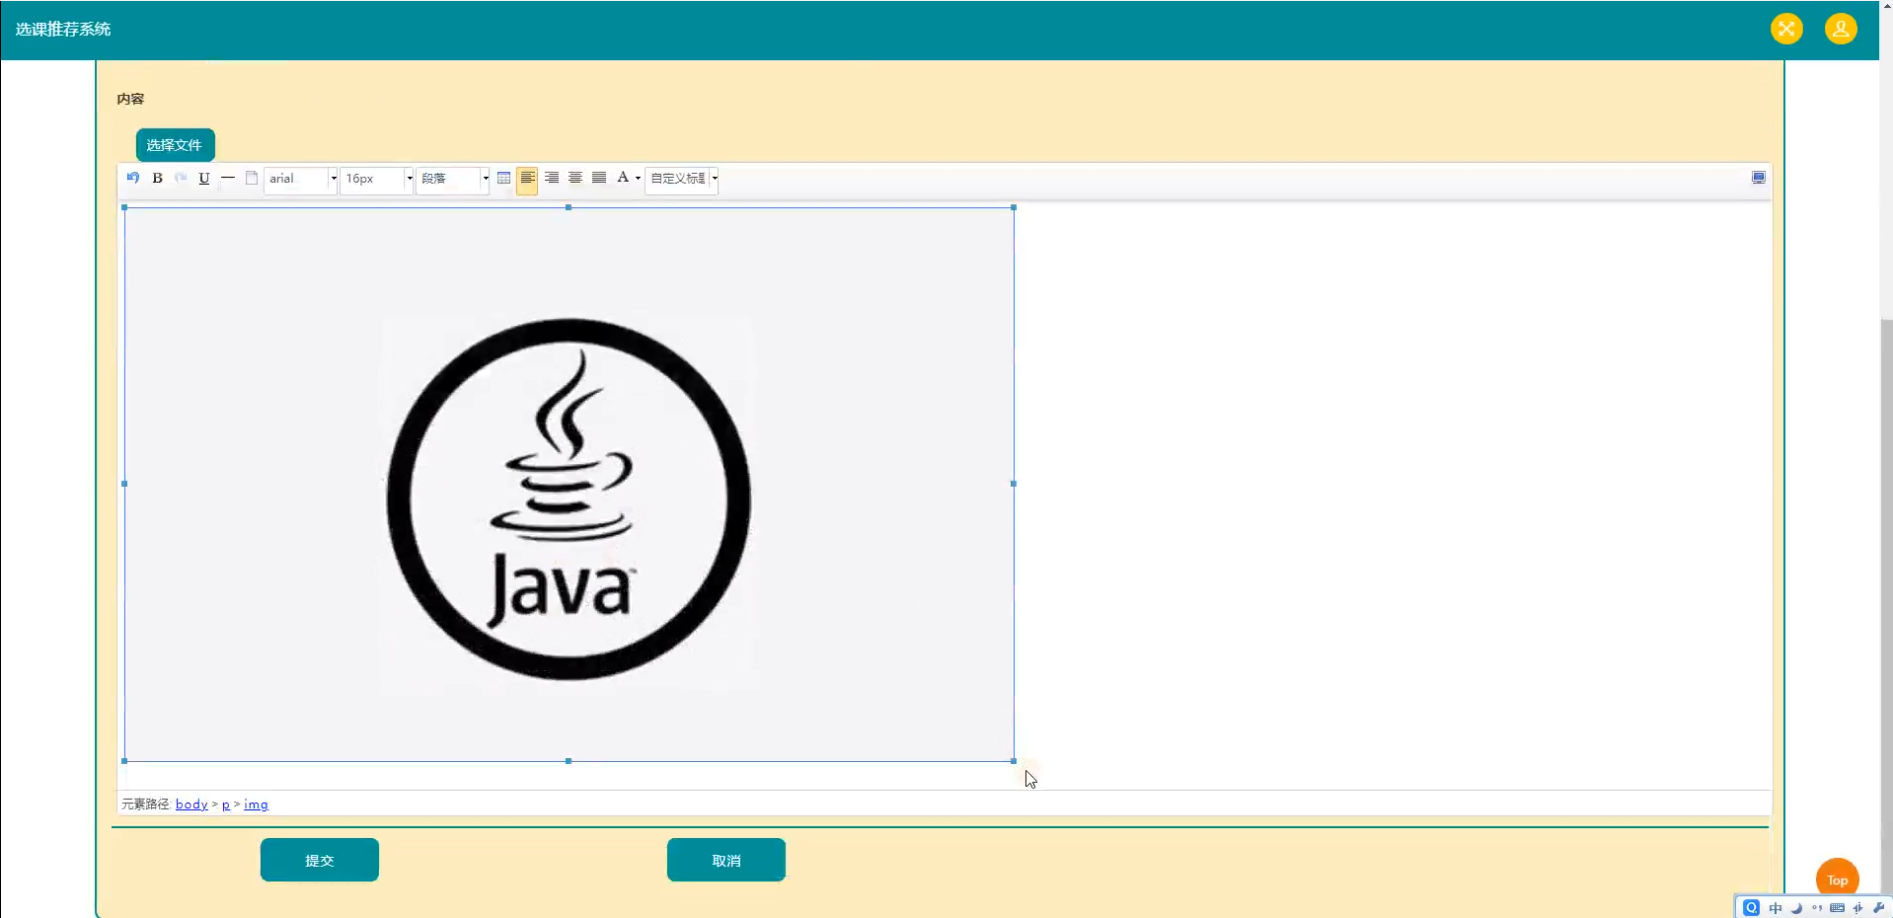The width and height of the screenshot is (1893, 918).
Task: Apply the font color A button
Action: [x=622, y=178]
